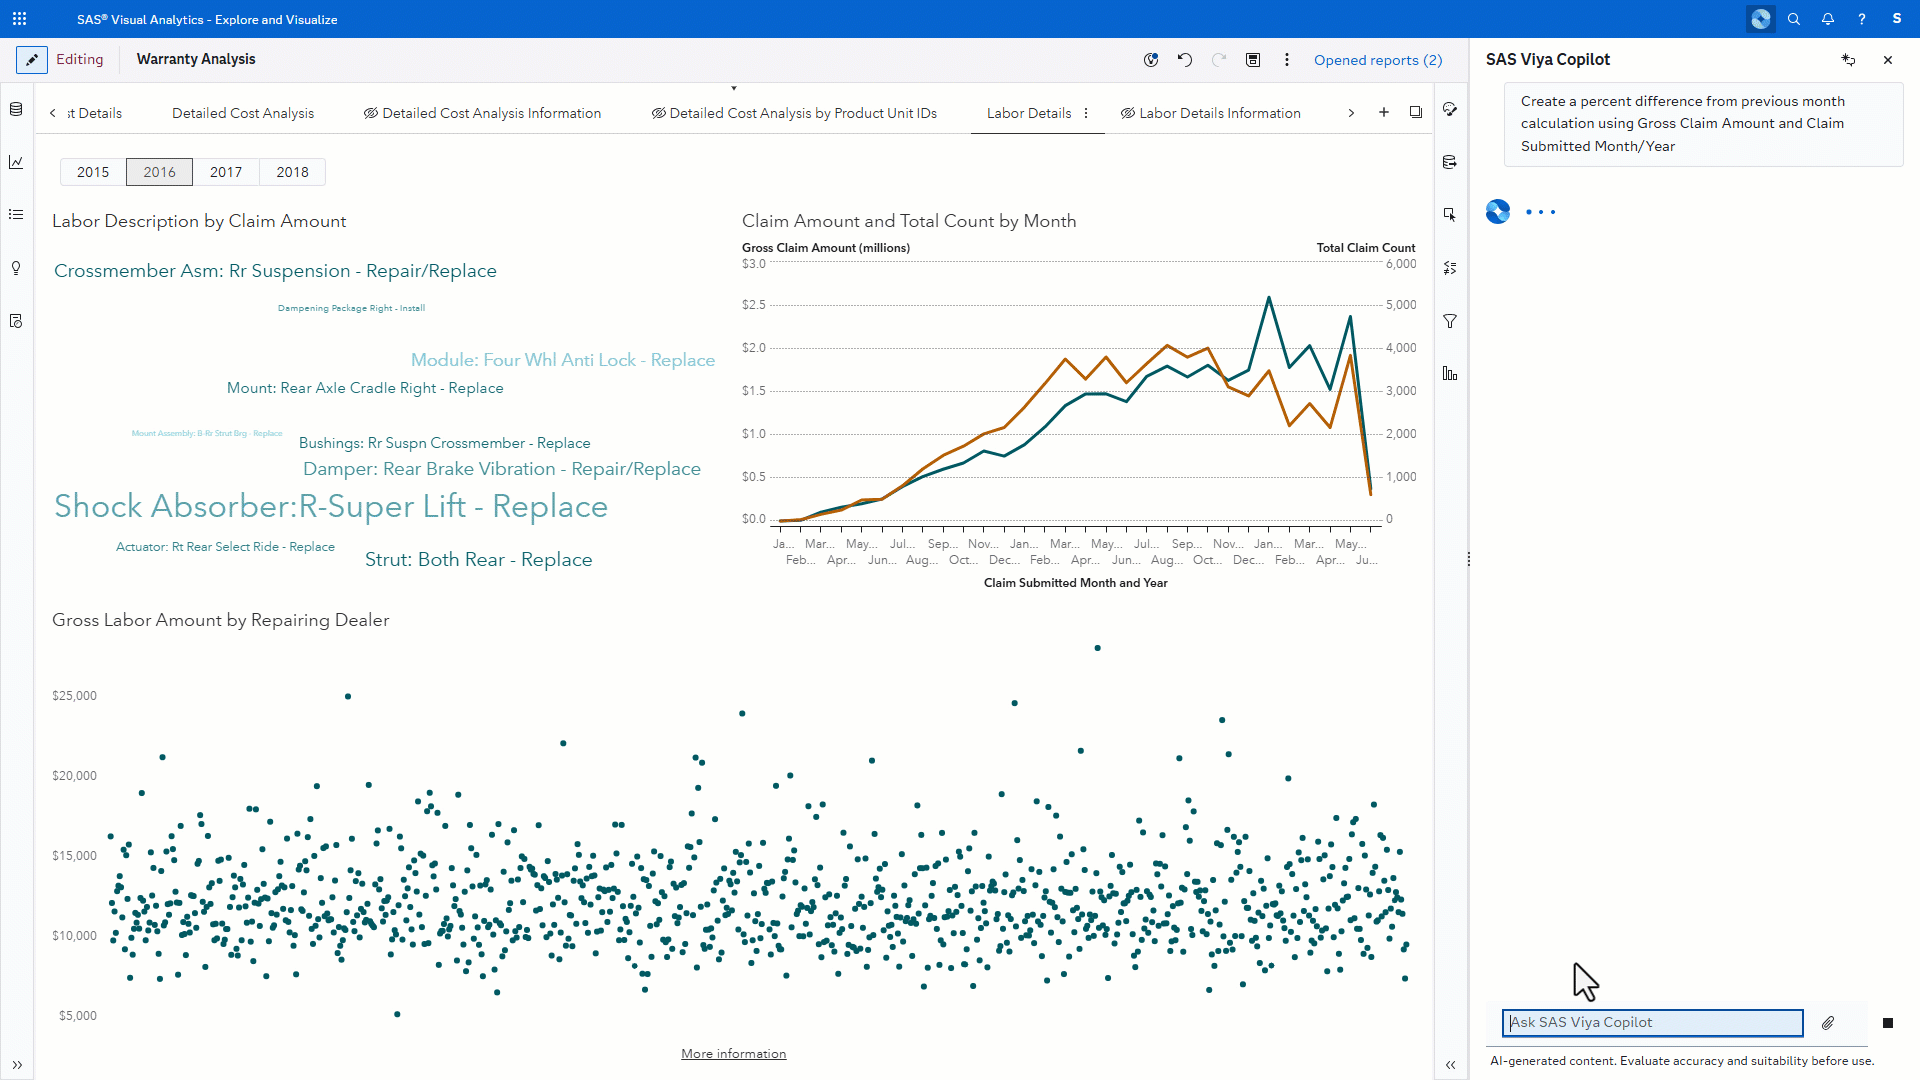Open the applications grid menu
The height and width of the screenshot is (1080, 1920).
coord(19,19)
